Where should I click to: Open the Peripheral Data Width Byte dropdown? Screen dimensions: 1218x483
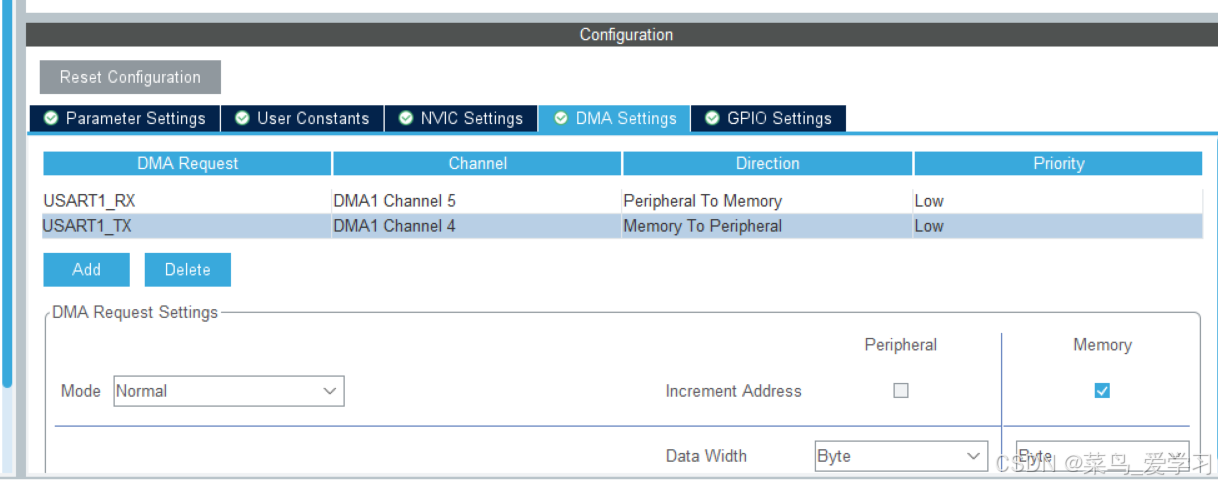(901, 456)
